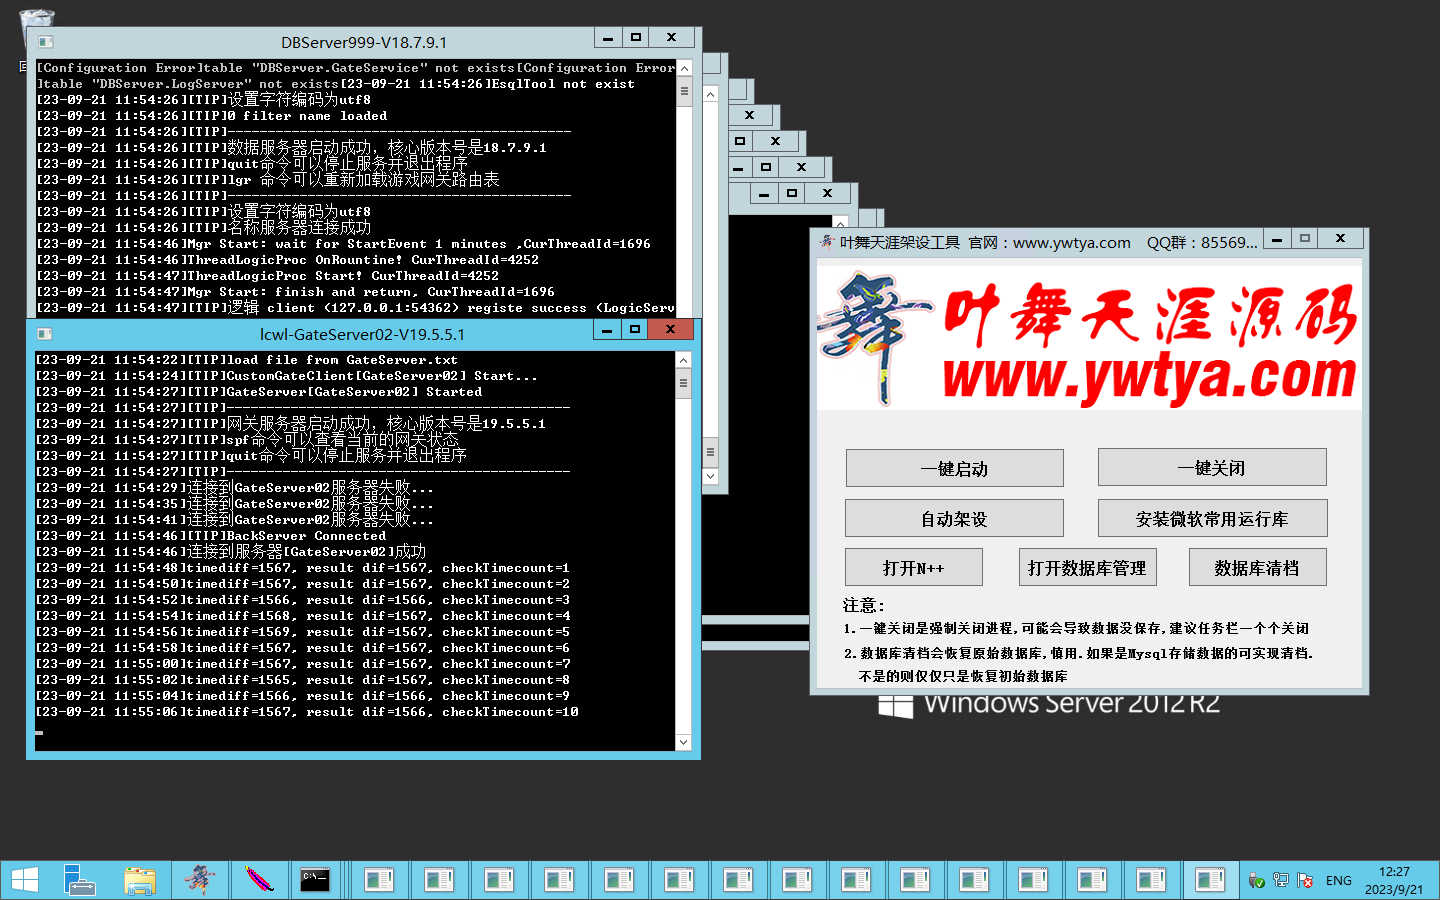
Task: Click 安装微软常用运行库 button
Action: click(1212, 518)
